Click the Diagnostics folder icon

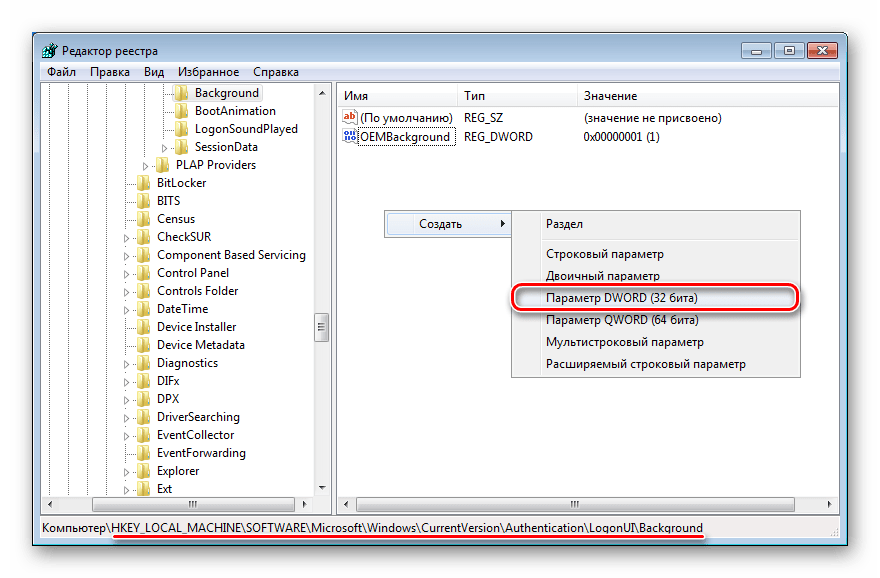[144, 363]
